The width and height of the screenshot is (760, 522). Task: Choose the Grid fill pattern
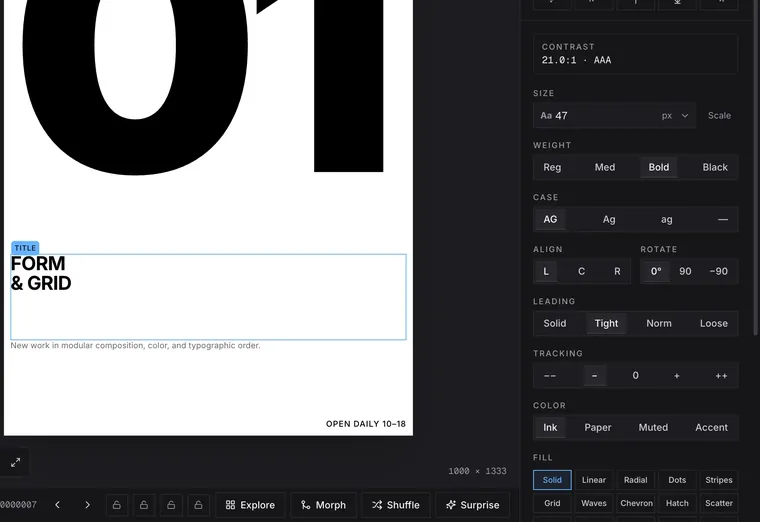pyautogui.click(x=552, y=503)
